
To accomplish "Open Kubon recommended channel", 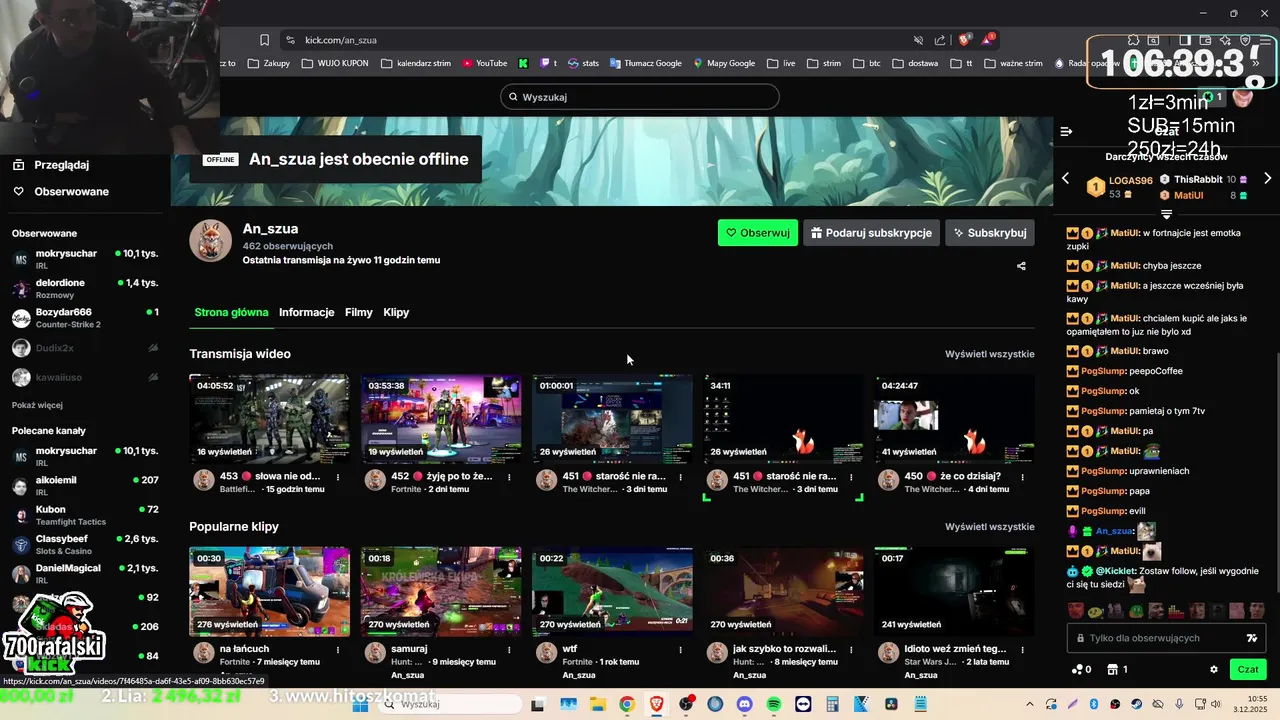I will click(85, 515).
